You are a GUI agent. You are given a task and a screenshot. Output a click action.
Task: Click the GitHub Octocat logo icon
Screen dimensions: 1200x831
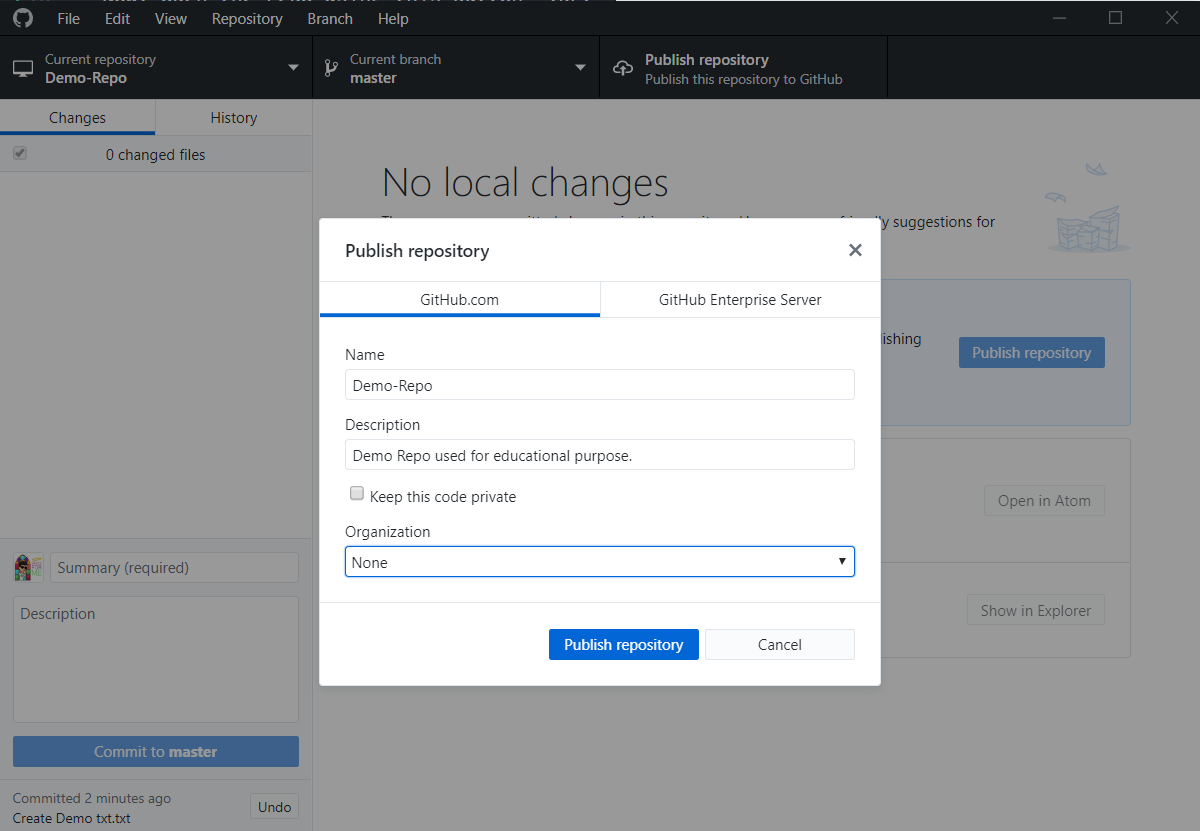[x=22, y=18]
